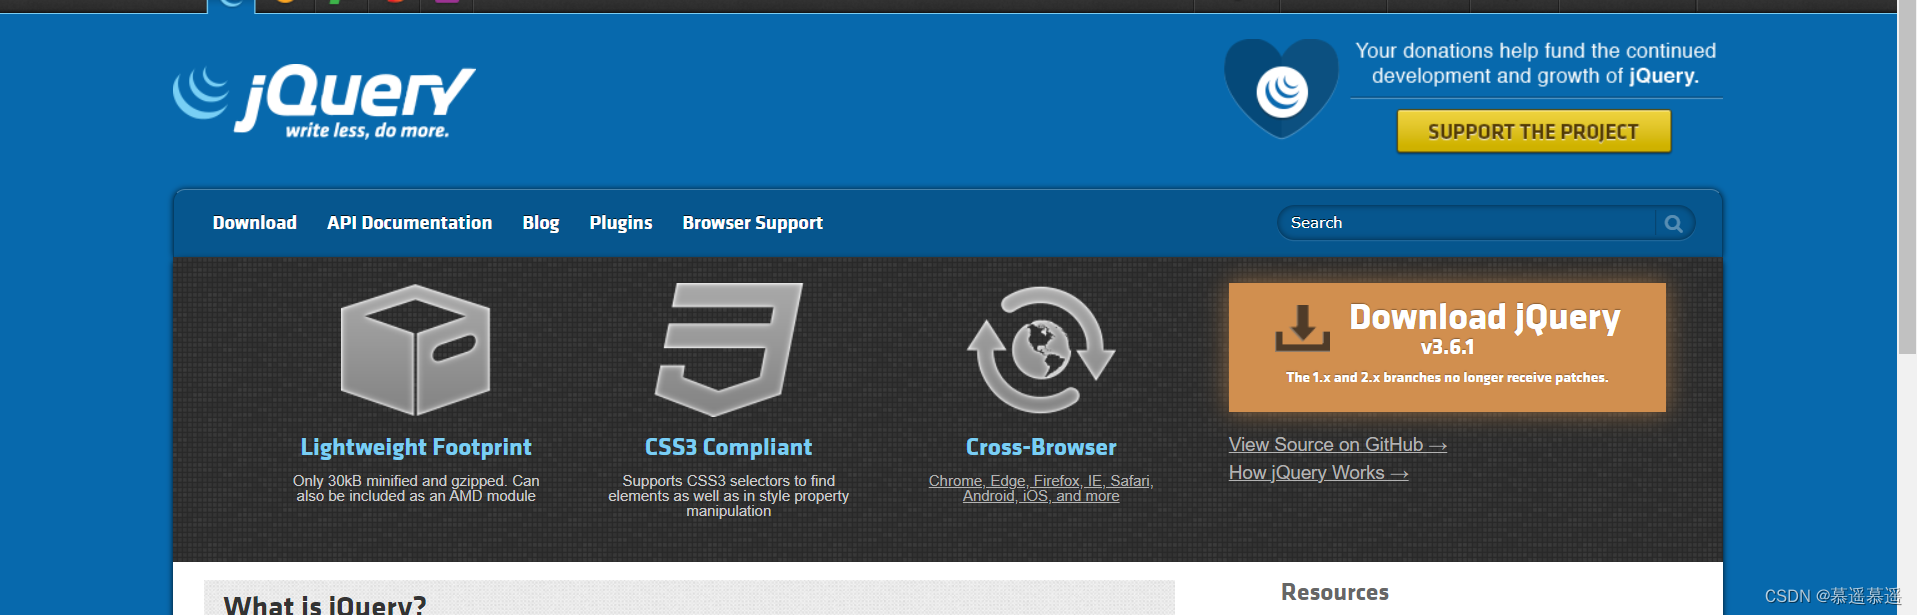The width and height of the screenshot is (1917, 615).
Task: Open the How jQuery Works link
Action: [x=1318, y=473]
